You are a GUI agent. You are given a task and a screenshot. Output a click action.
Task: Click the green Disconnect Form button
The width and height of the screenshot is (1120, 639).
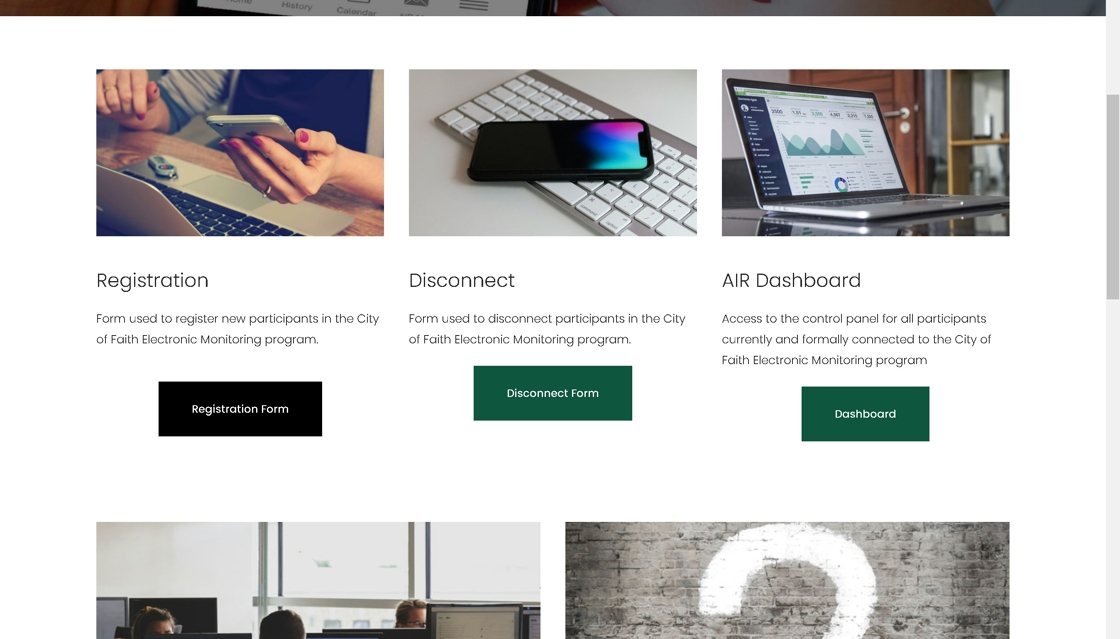click(x=553, y=393)
